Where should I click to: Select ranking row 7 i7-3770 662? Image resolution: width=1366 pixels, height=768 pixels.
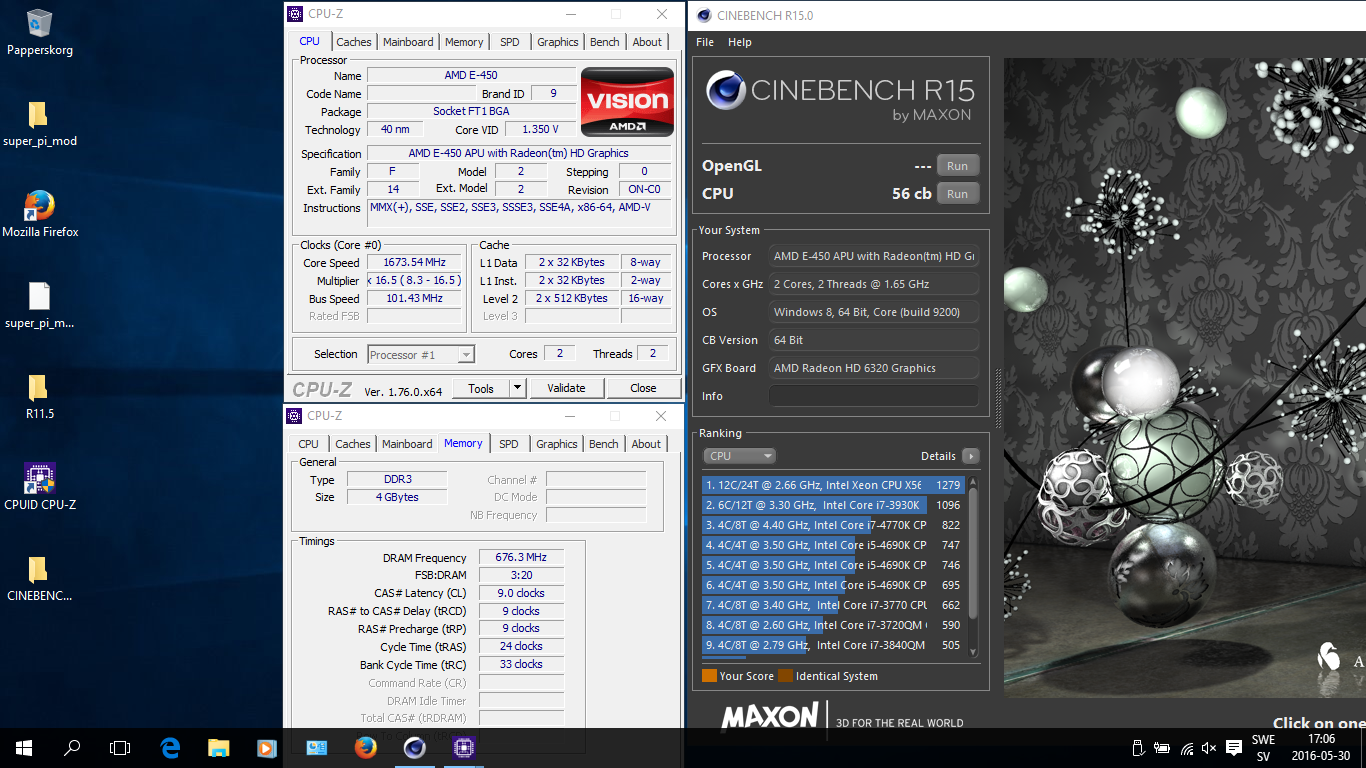click(x=833, y=605)
